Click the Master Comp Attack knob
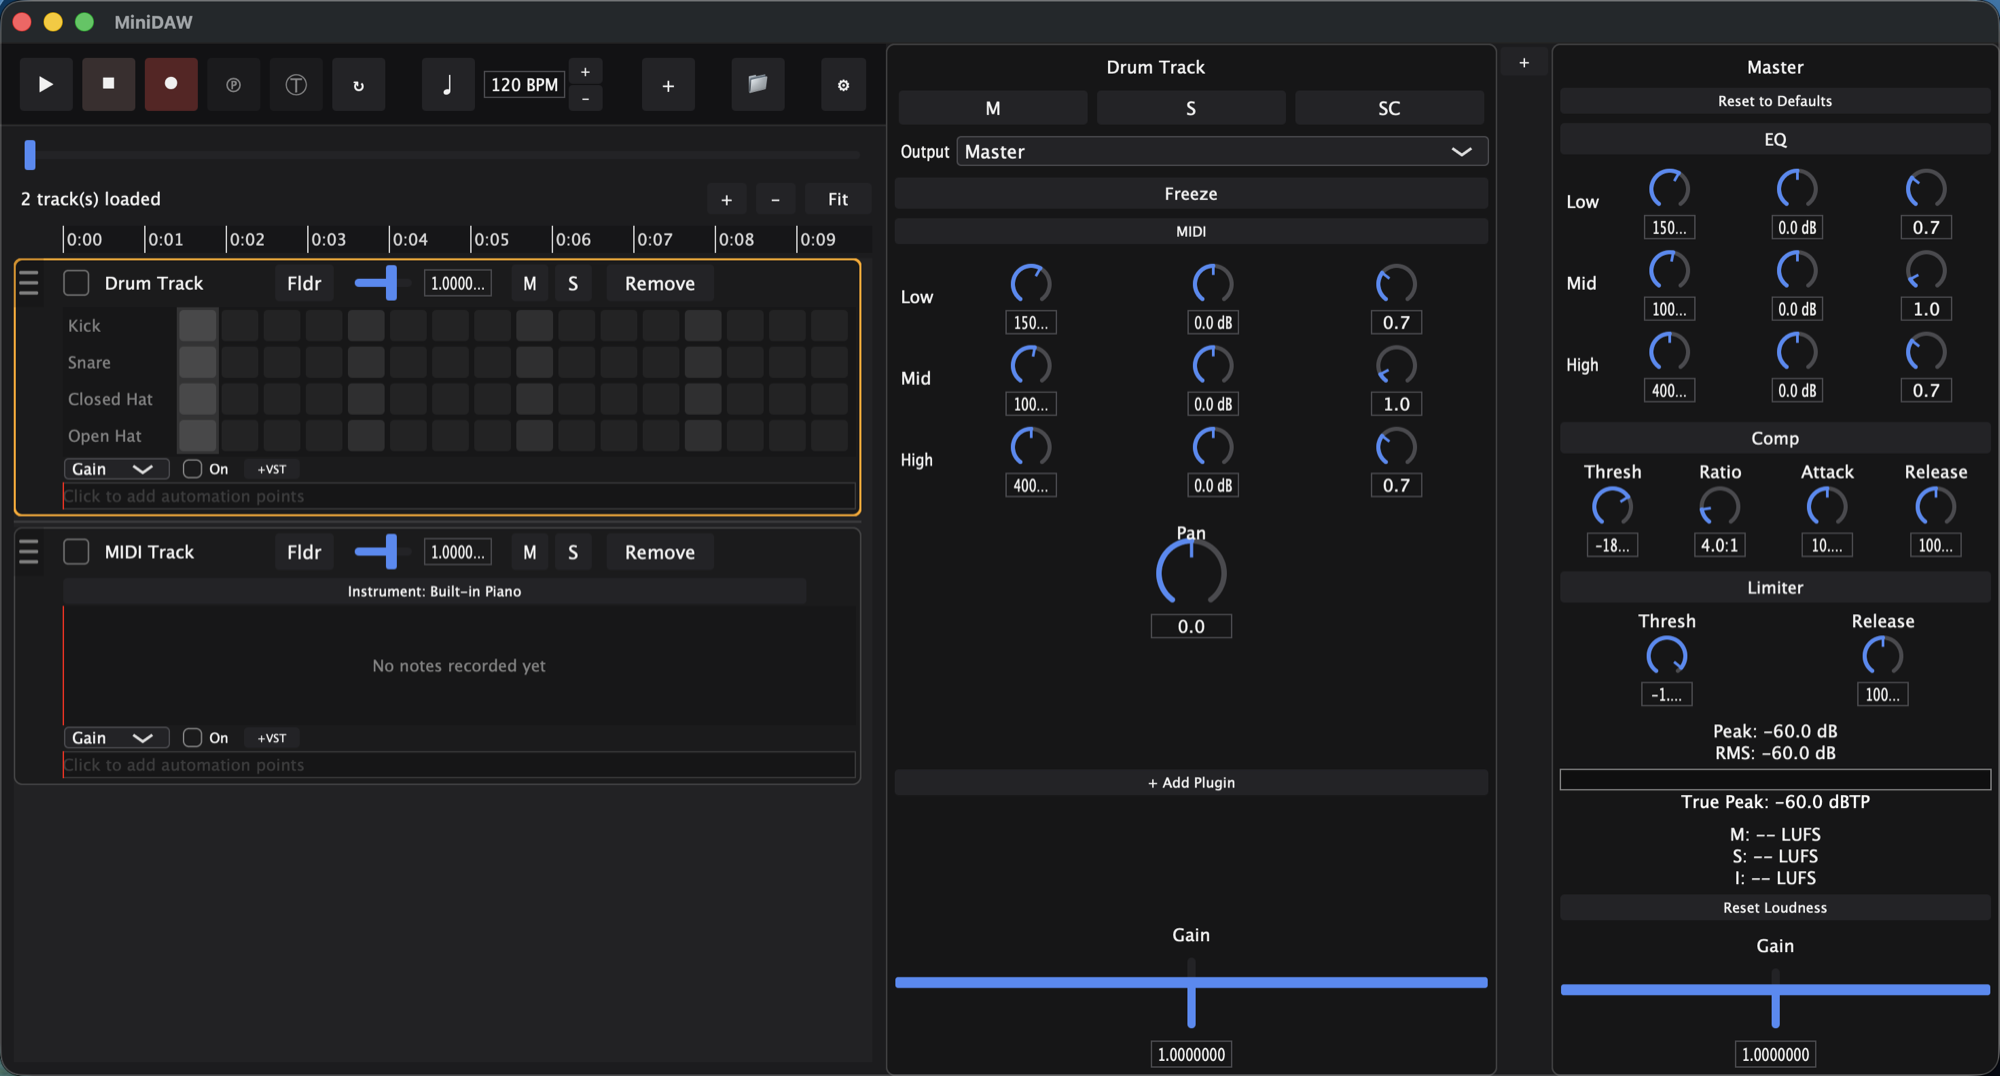The height and width of the screenshot is (1076, 2000). (x=1827, y=508)
